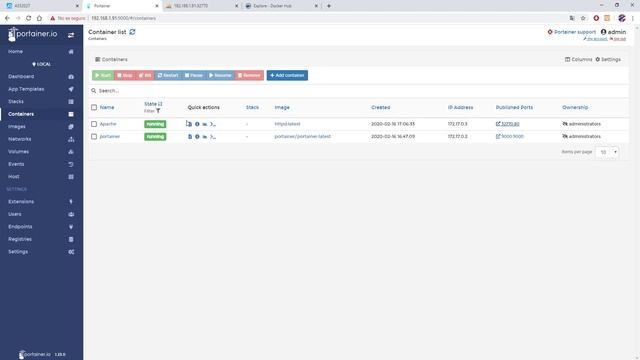Image resolution: width=640 pixels, height=360 pixels.
Task: Tick the select-all checkbox in the table header
Action: [x=94, y=107]
